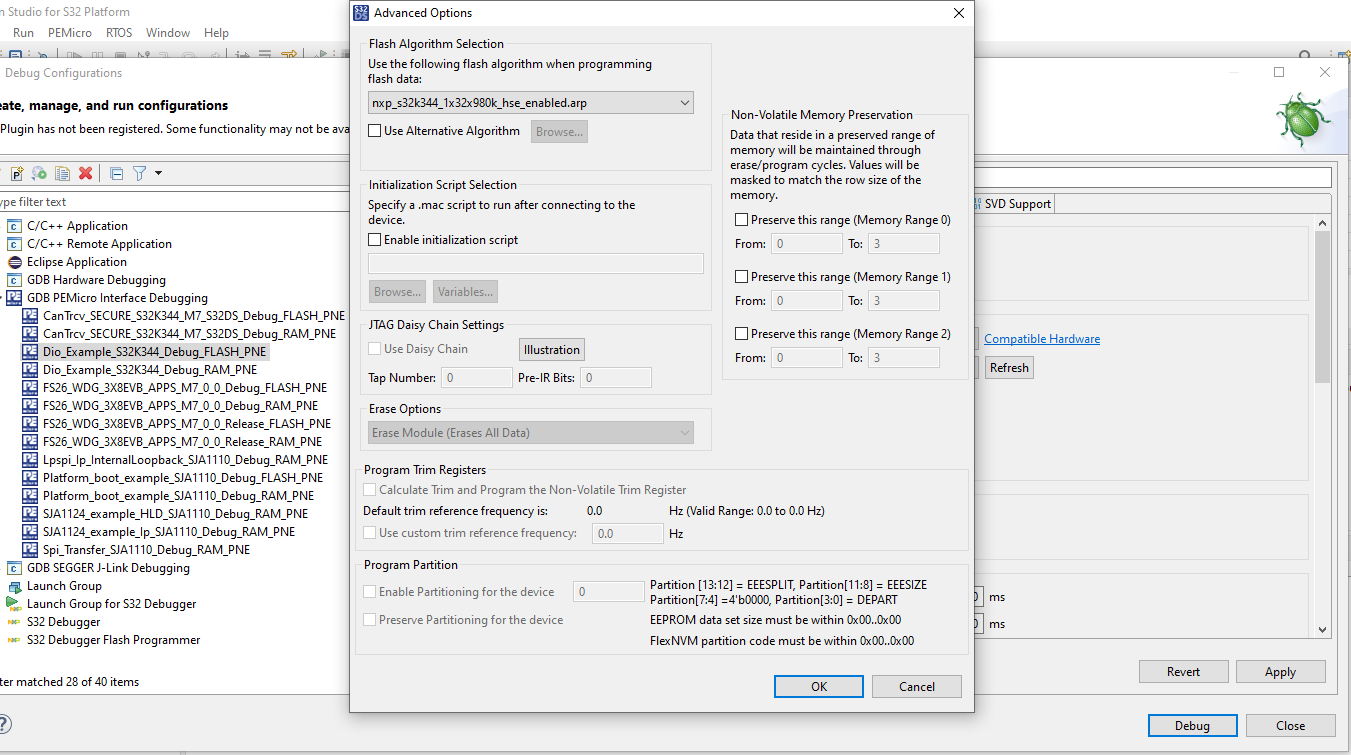The height and width of the screenshot is (755, 1351).
Task: Duplicate the selected launch configuration
Action: (62, 173)
